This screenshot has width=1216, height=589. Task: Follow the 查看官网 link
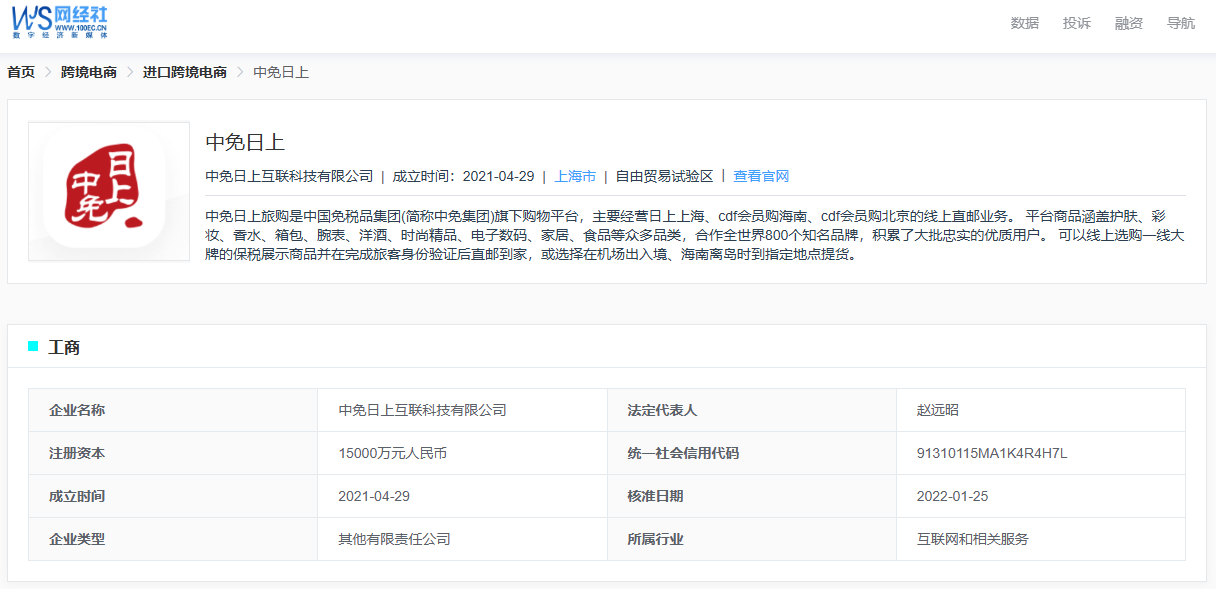[761, 176]
